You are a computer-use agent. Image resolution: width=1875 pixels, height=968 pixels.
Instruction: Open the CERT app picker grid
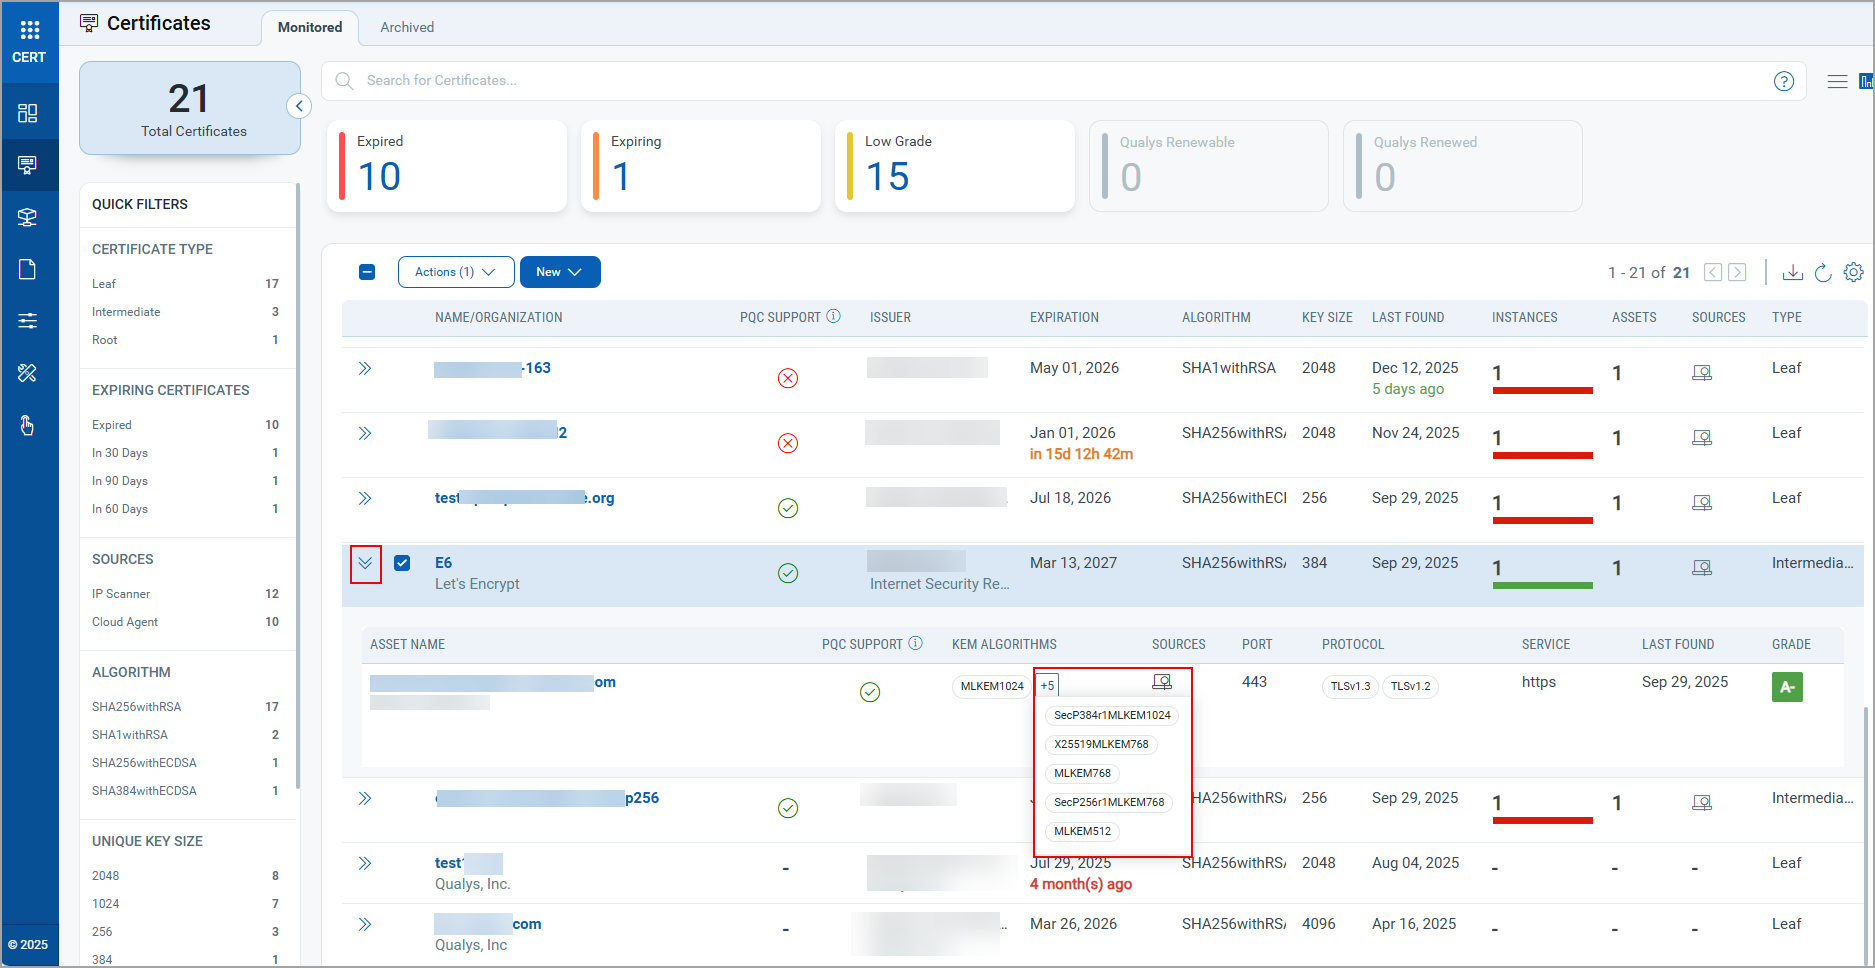click(29, 30)
